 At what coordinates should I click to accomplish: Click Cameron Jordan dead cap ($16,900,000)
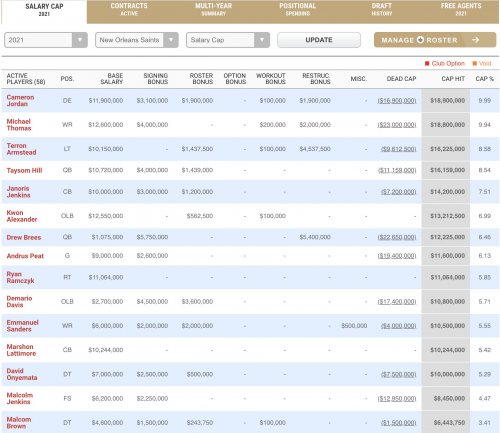tap(397, 101)
